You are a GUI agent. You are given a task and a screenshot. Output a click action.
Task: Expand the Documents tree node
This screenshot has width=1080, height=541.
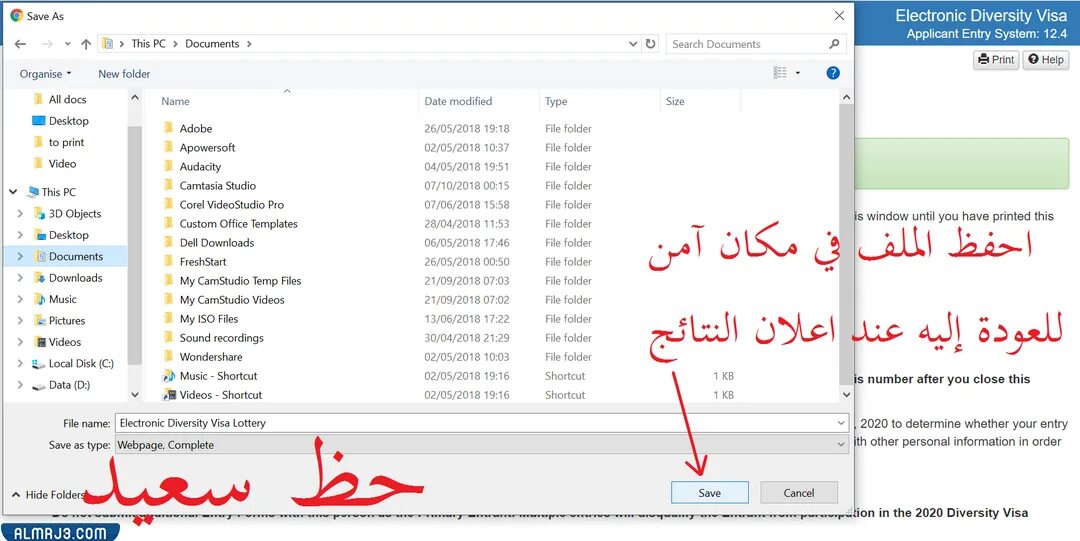coord(20,256)
